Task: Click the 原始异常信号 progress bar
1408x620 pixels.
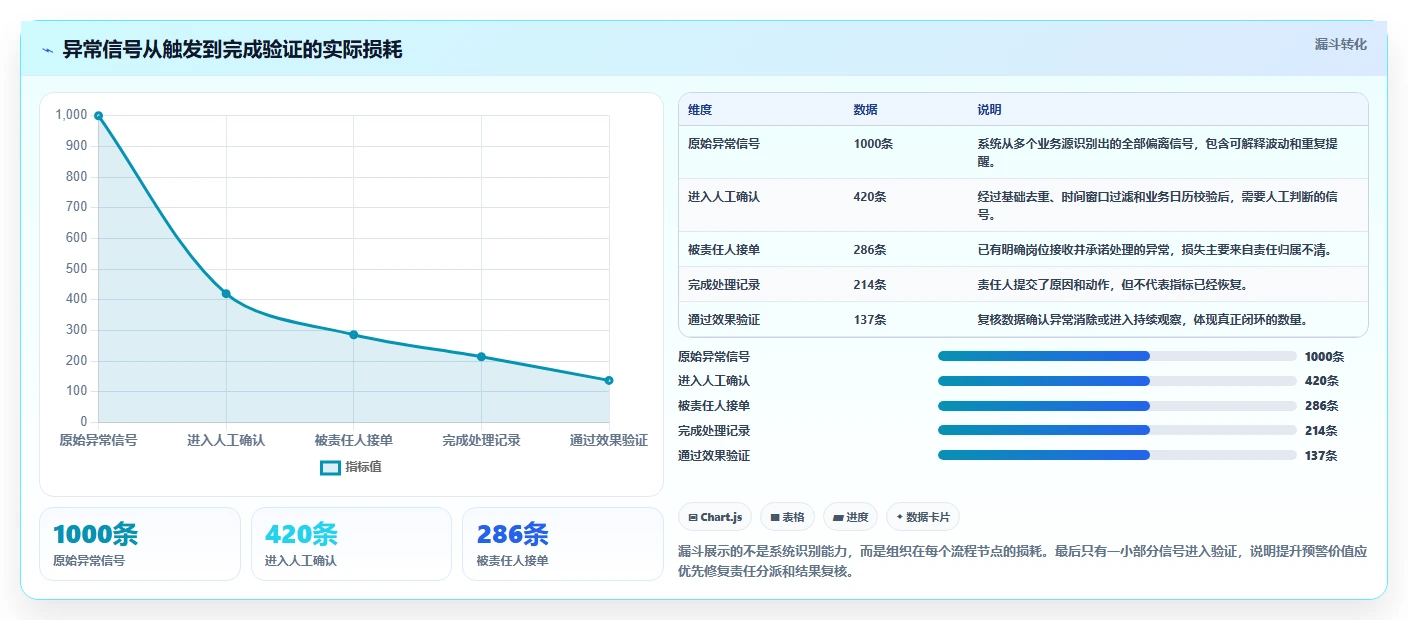Action: pos(1117,356)
